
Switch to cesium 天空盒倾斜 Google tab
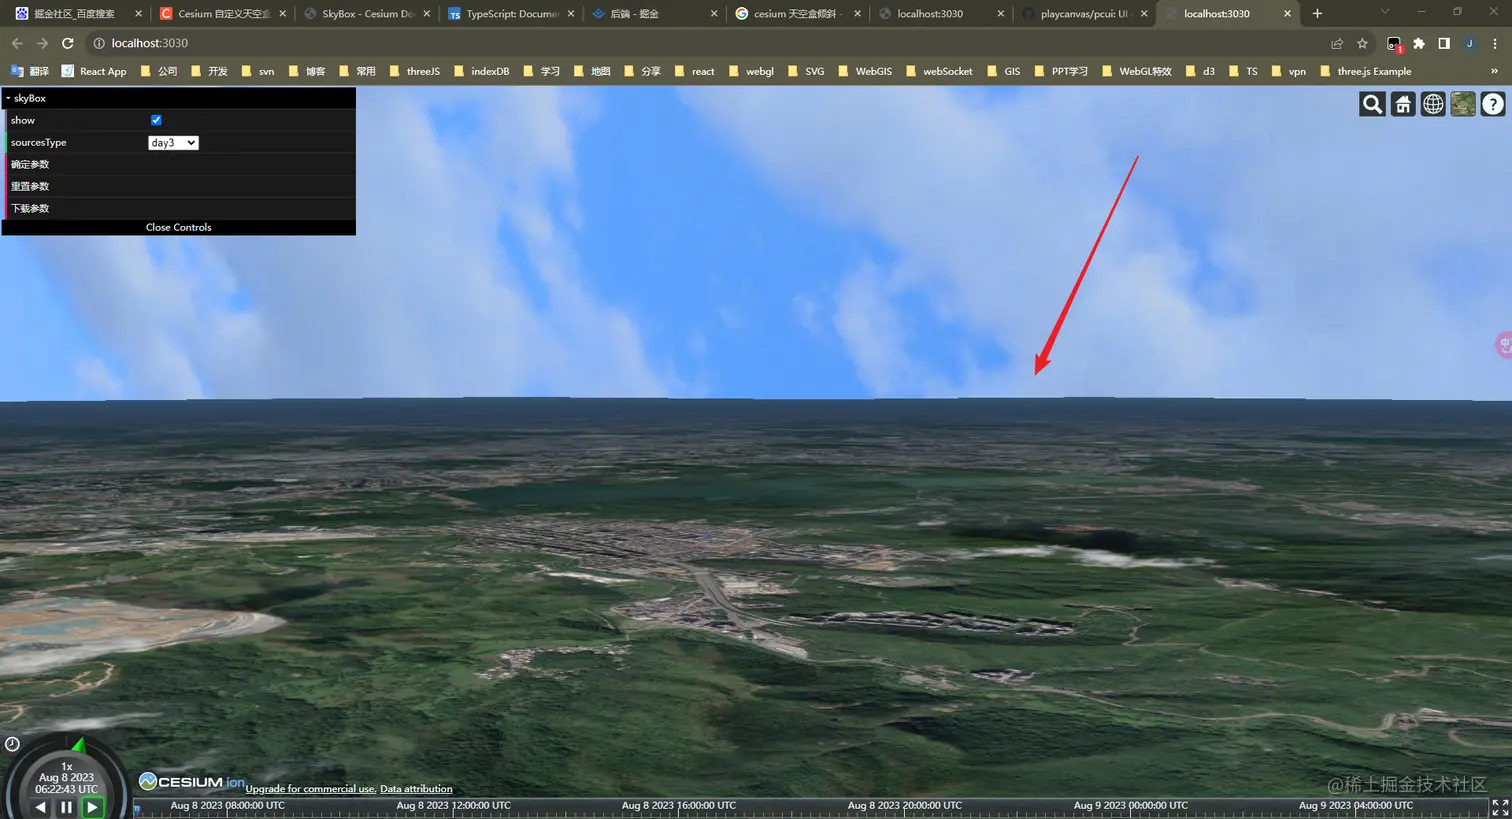click(797, 14)
